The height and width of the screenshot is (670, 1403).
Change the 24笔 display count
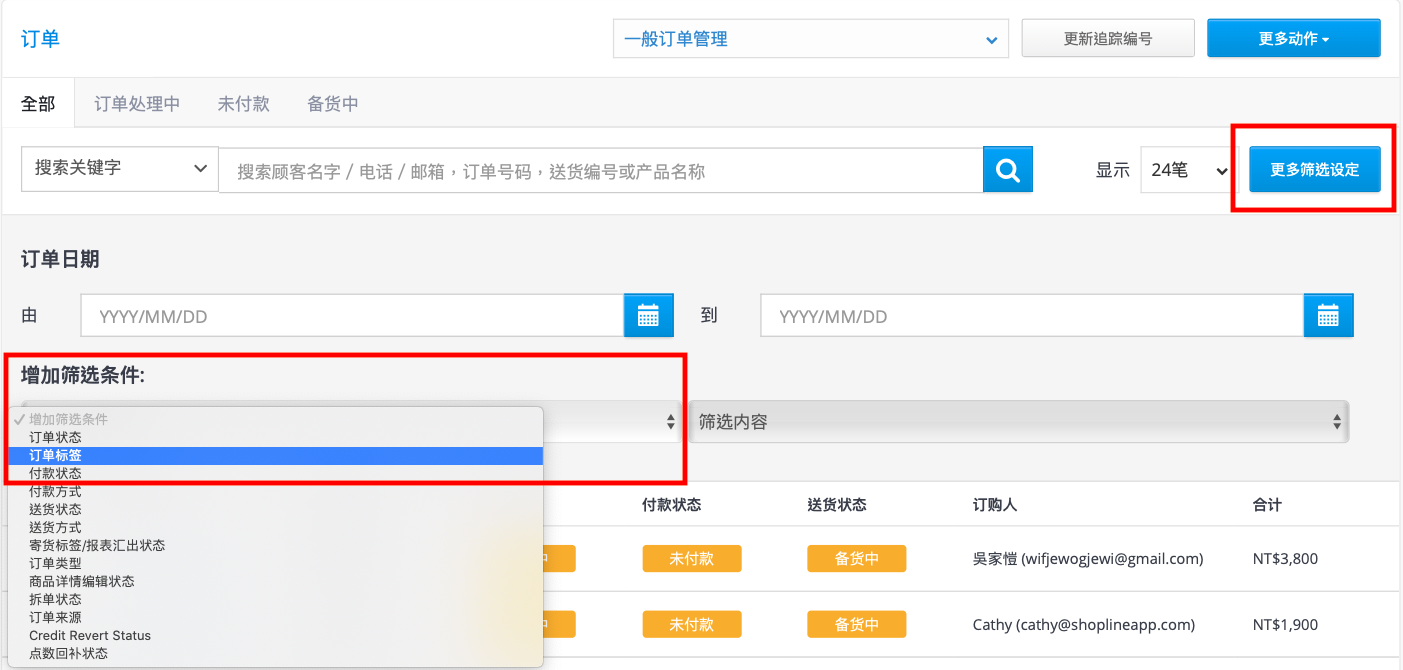pos(1189,170)
